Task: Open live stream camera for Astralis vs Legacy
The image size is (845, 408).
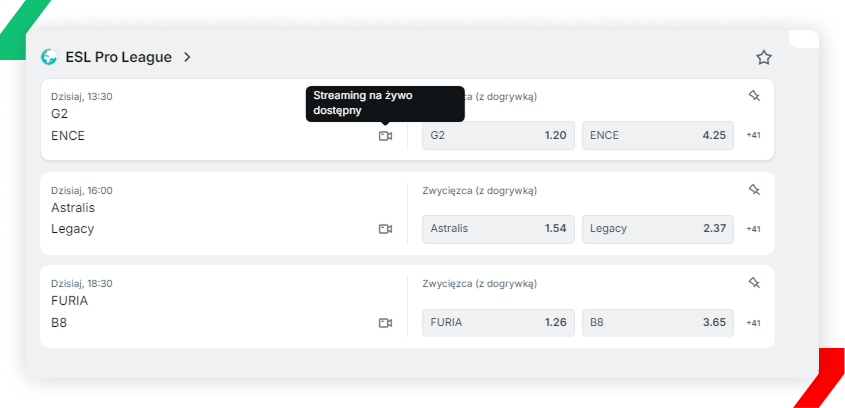Action: (385, 229)
